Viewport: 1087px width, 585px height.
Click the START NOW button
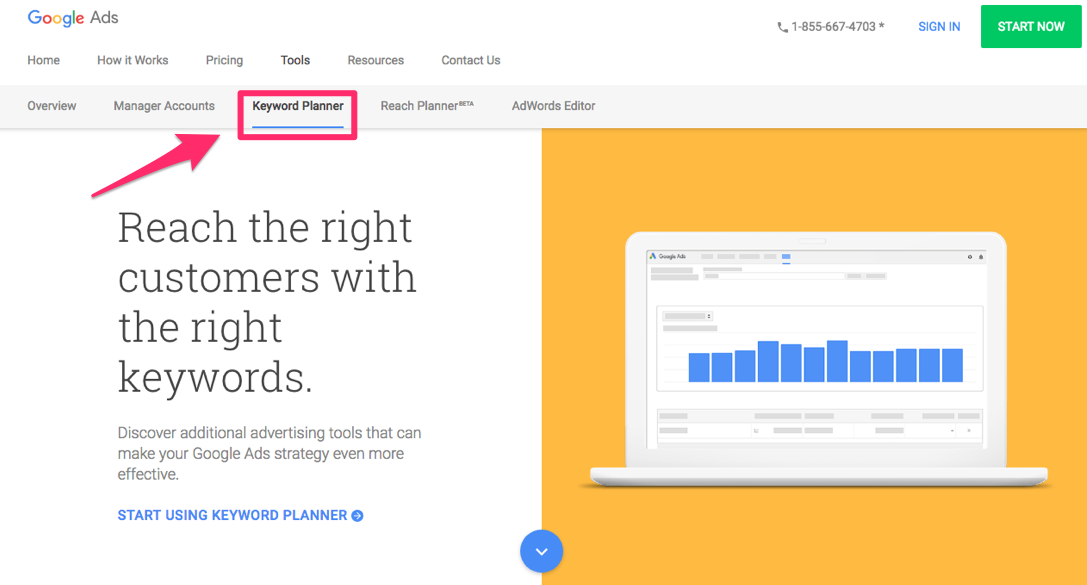[x=1030, y=26]
